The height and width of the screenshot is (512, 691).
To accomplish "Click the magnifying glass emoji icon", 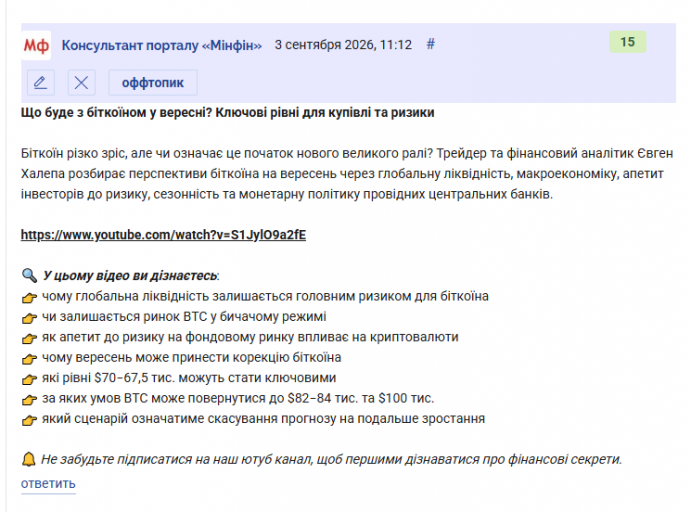I will (30, 276).
